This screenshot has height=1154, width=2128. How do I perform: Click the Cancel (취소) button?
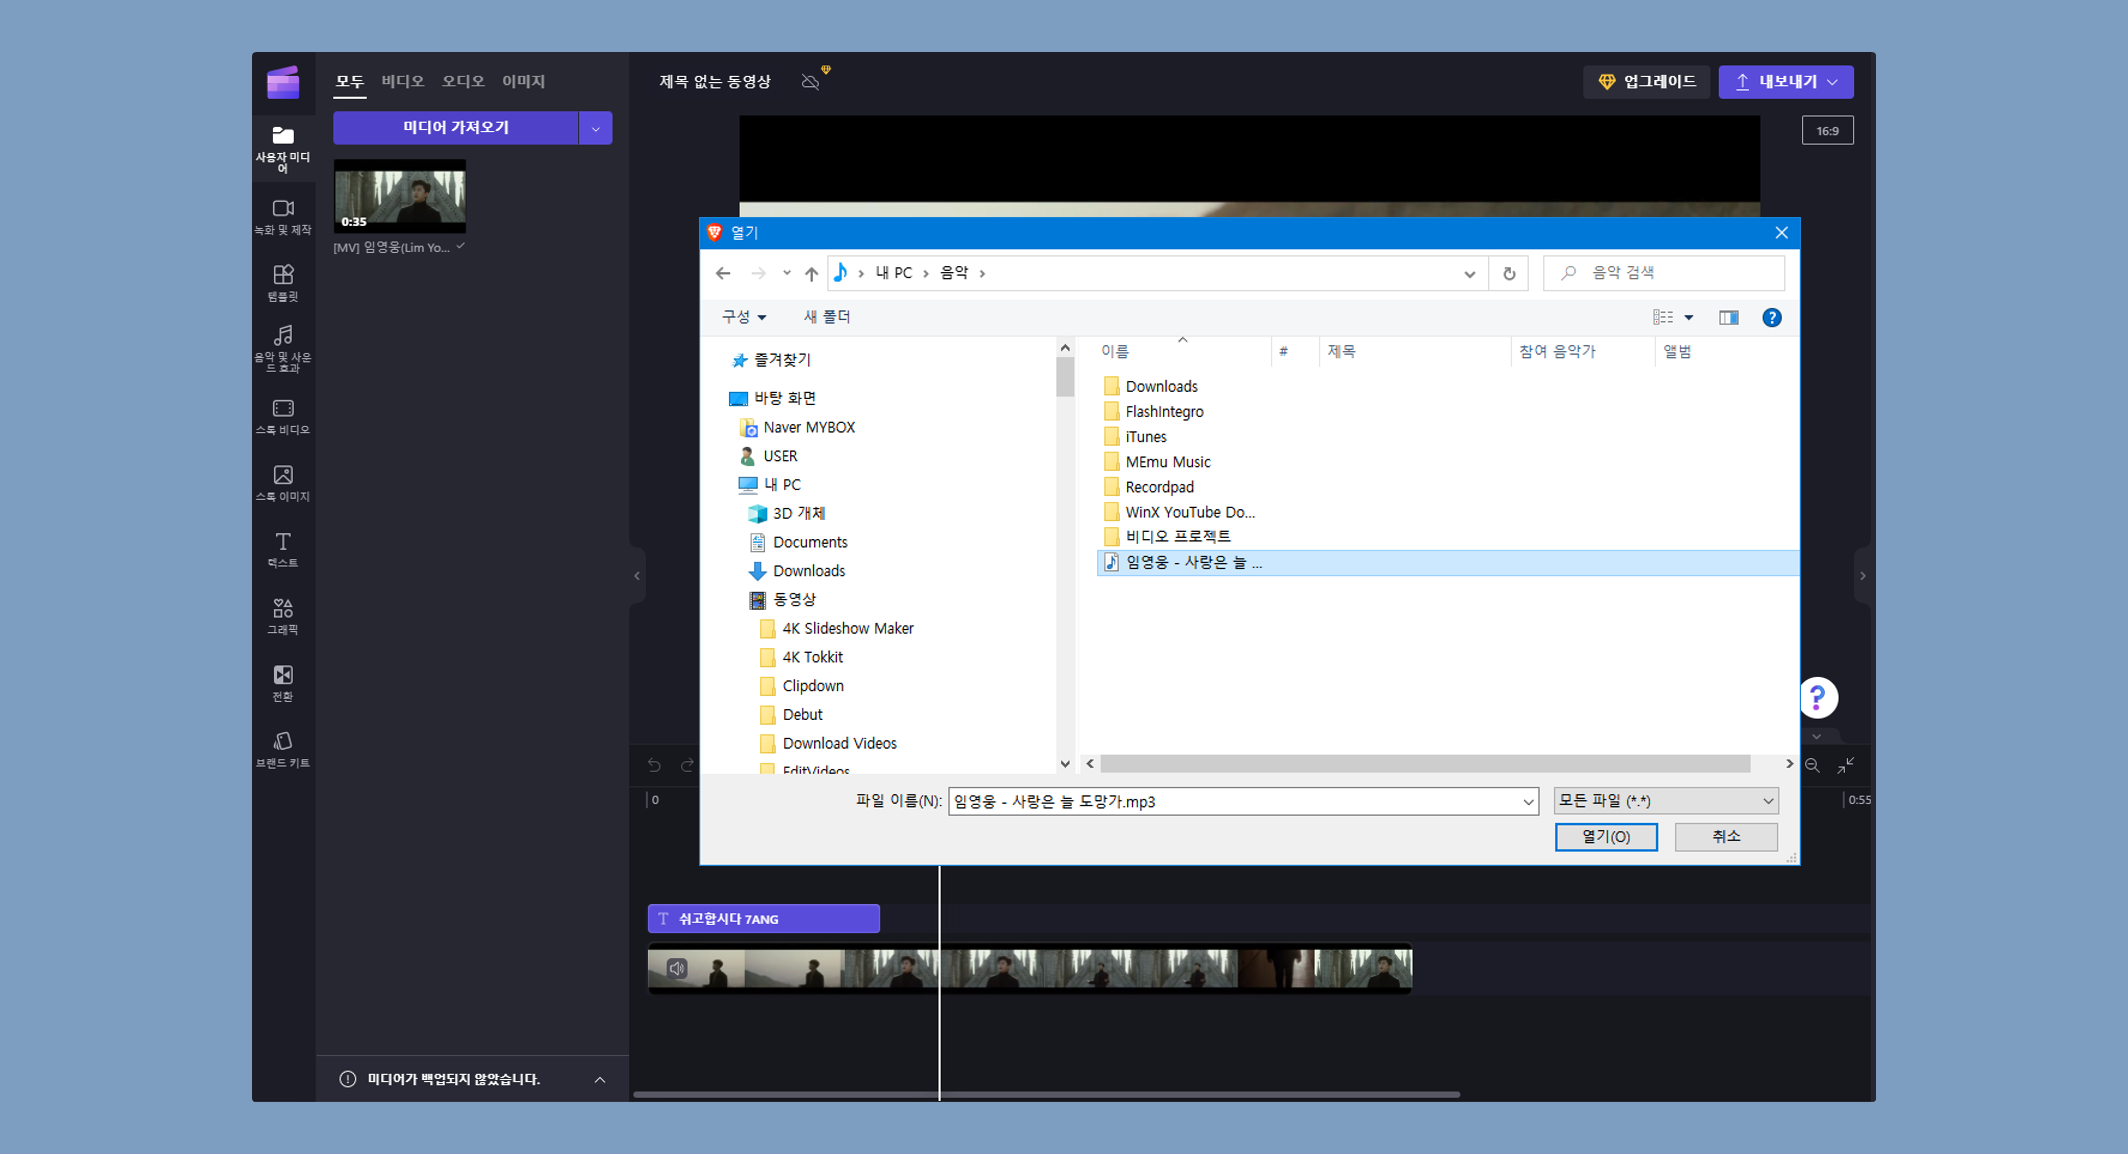[1725, 836]
